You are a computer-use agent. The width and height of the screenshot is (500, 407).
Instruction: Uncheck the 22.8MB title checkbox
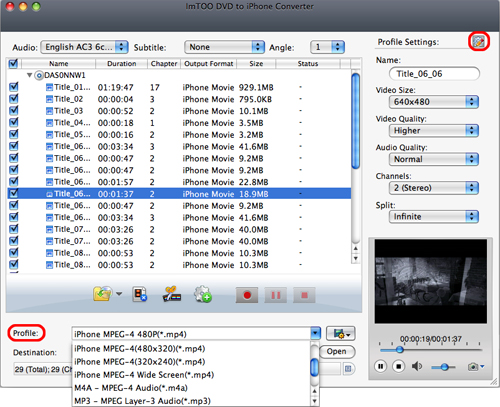pyautogui.click(x=14, y=182)
